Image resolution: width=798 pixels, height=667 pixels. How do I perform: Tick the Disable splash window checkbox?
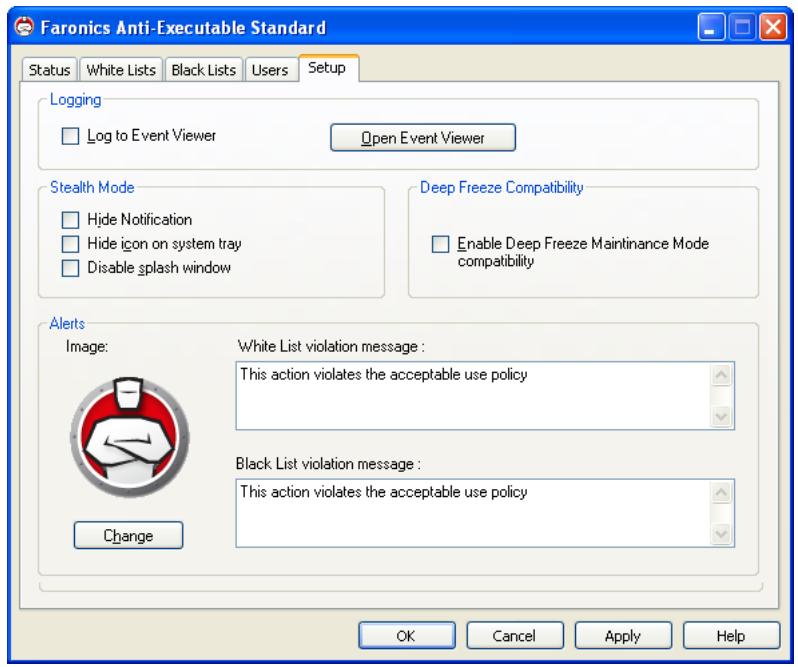point(70,268)
